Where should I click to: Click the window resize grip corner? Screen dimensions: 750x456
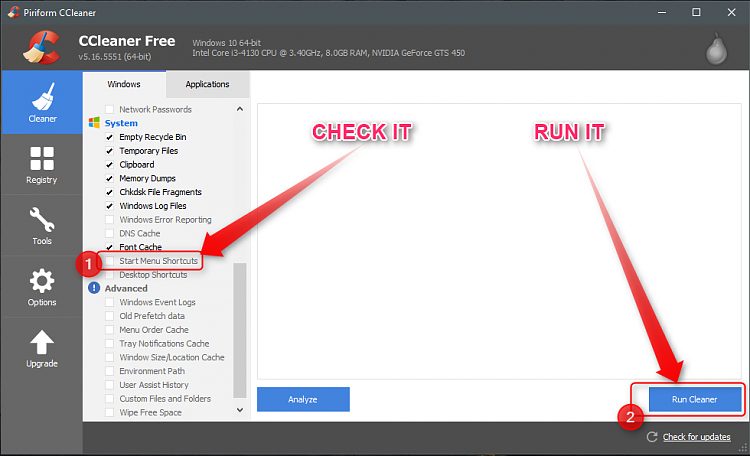tap(743, 449)
